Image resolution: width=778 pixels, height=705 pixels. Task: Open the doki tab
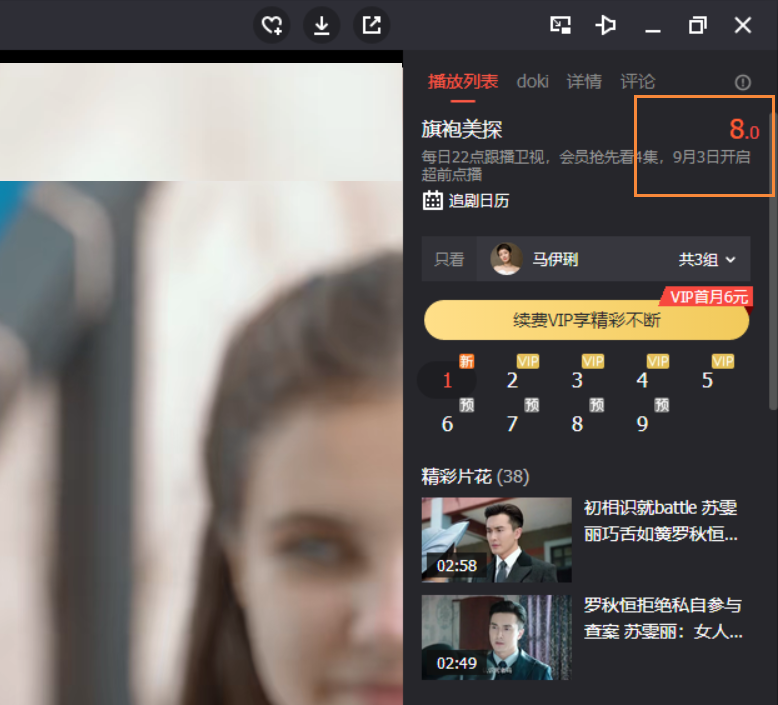click(x=532, y=81)
